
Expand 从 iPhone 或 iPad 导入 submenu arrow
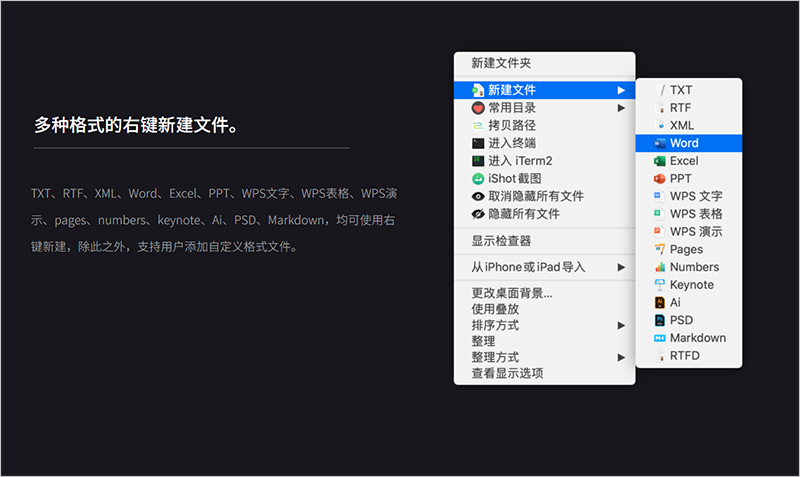(x=621, y=267)
